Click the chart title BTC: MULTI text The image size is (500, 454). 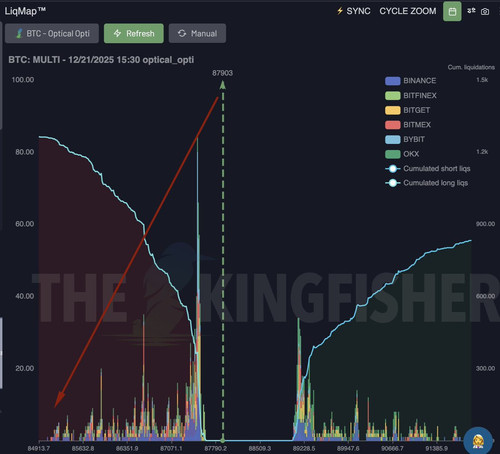pyautogui.click(x=101, y=60)
